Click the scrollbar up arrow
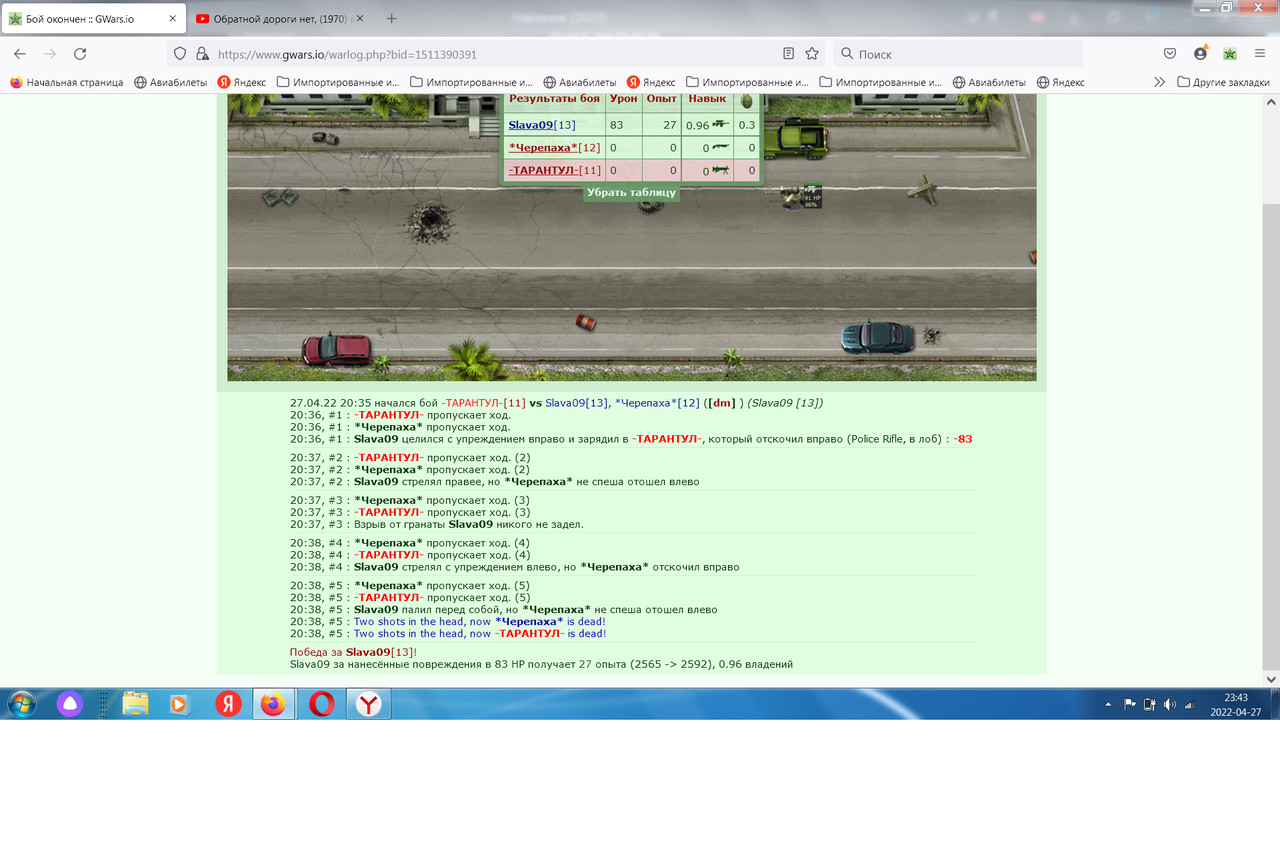 click(1271, 101)
